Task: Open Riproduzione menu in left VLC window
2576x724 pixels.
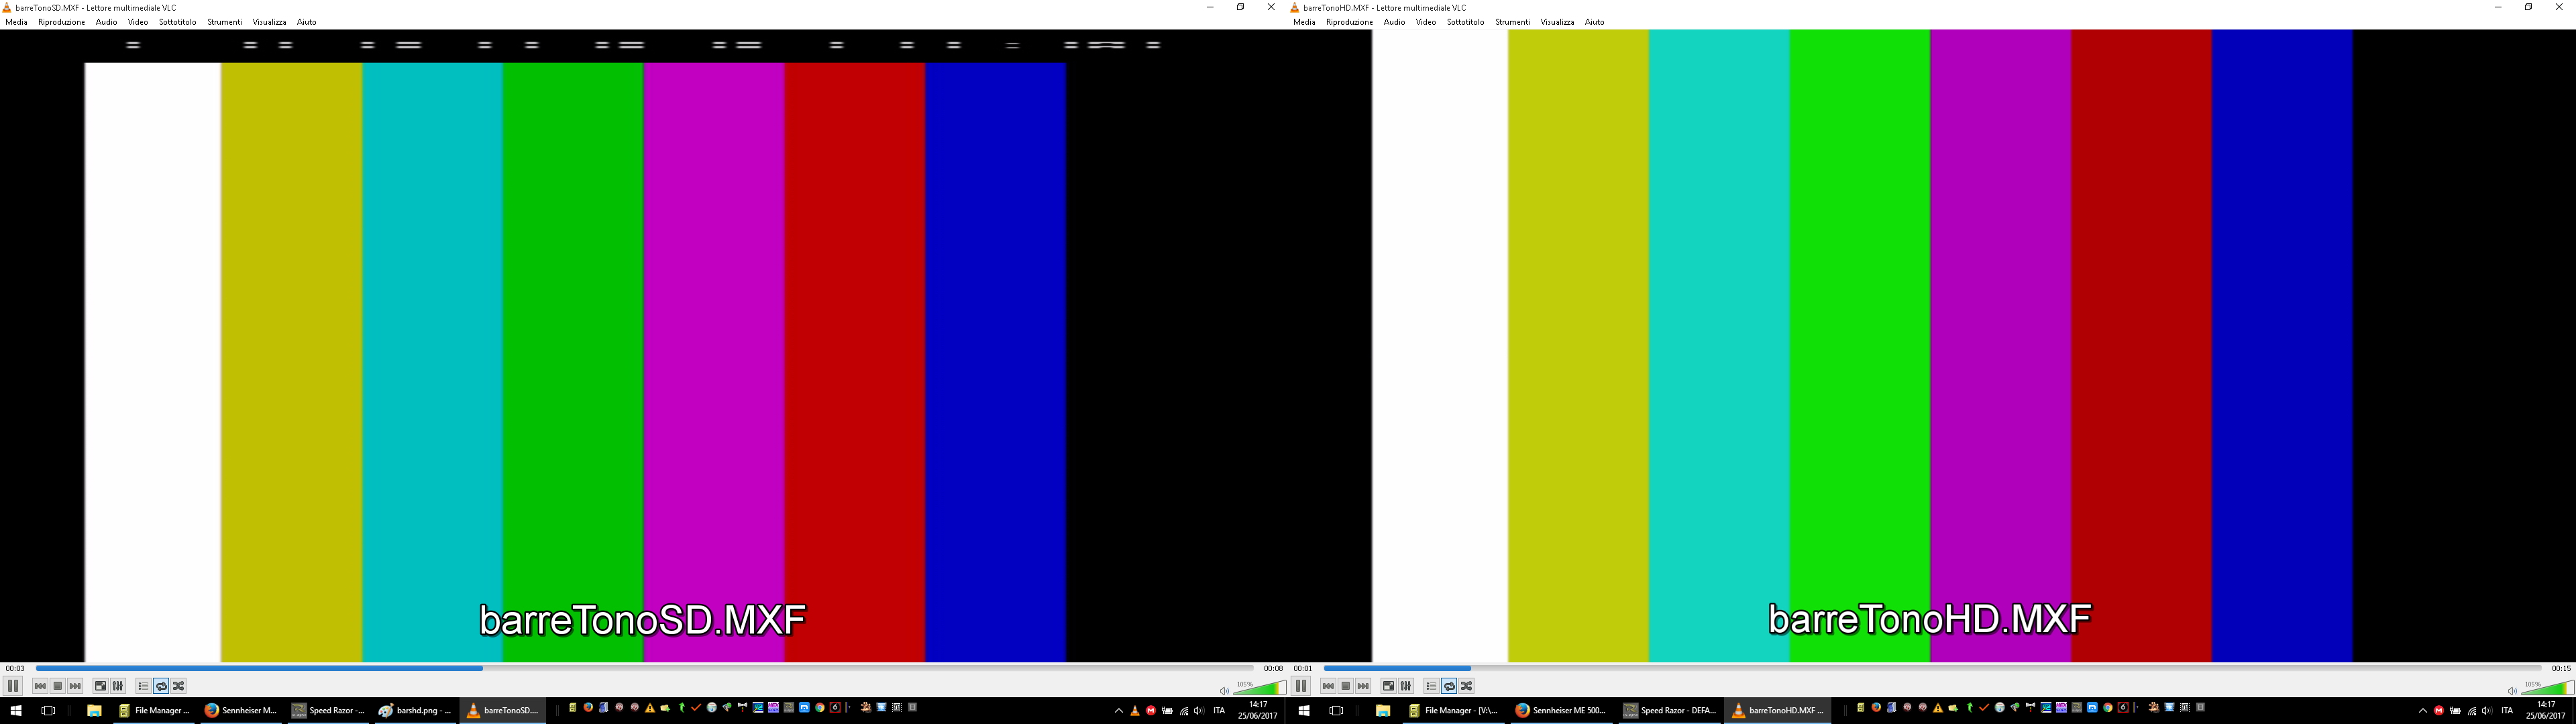Action: coord(61,22)
